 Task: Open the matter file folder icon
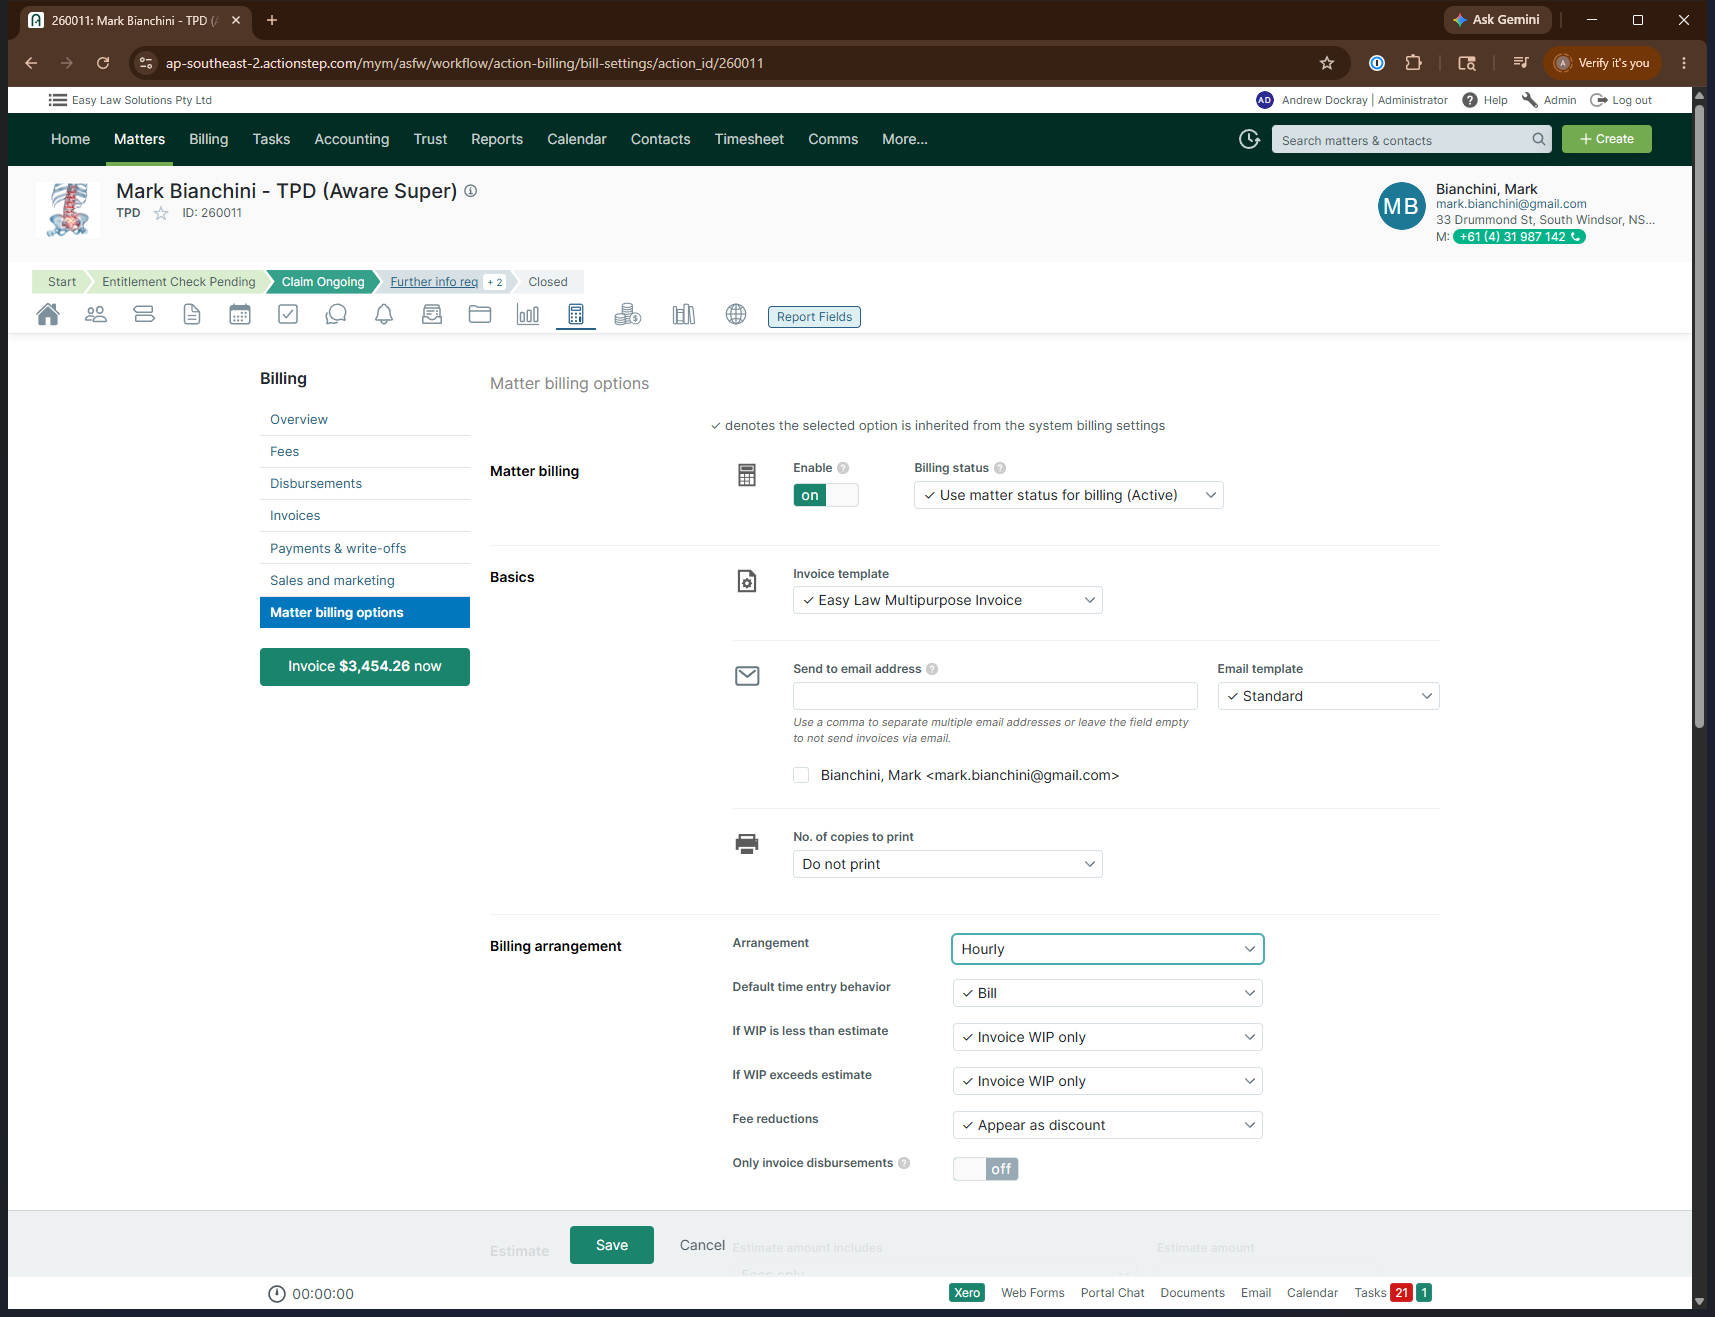coord(480,315)
